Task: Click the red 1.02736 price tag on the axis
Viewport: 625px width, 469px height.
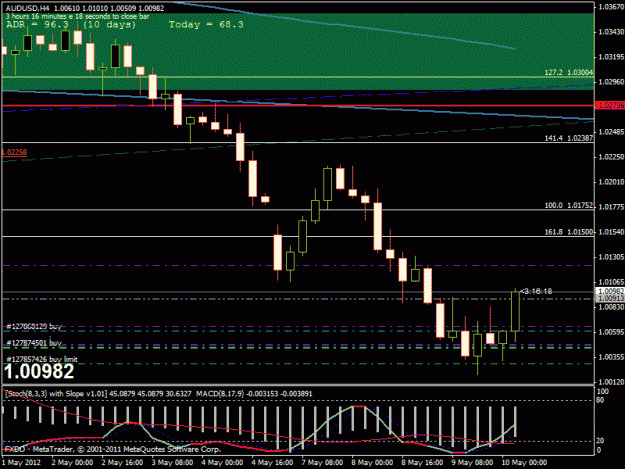Action: click(x=610, y=105)
